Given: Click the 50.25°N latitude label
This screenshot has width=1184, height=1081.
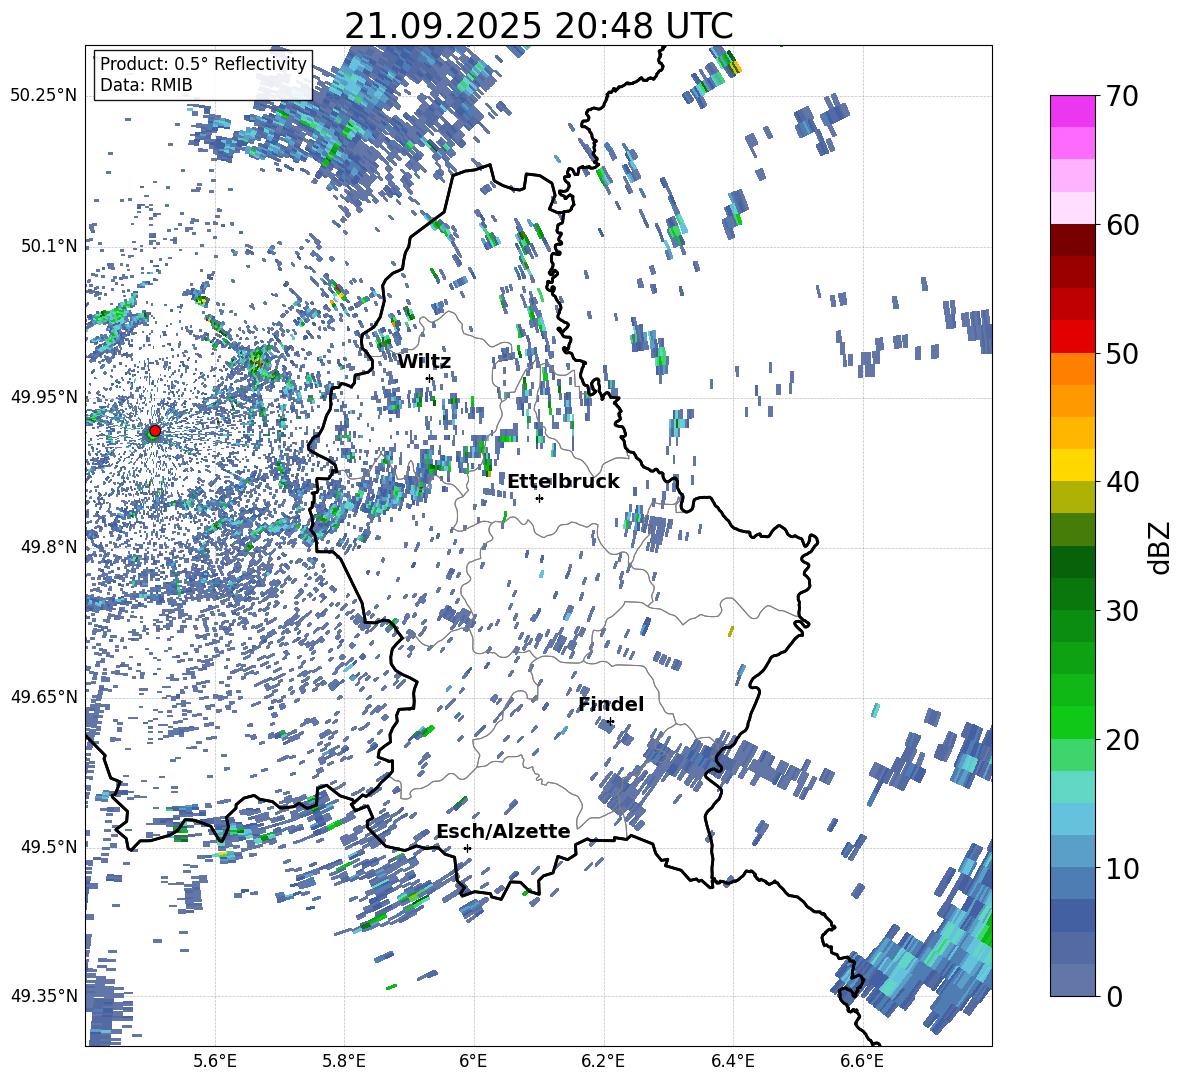Looking at the screenshot, I should tap(44, 96).
